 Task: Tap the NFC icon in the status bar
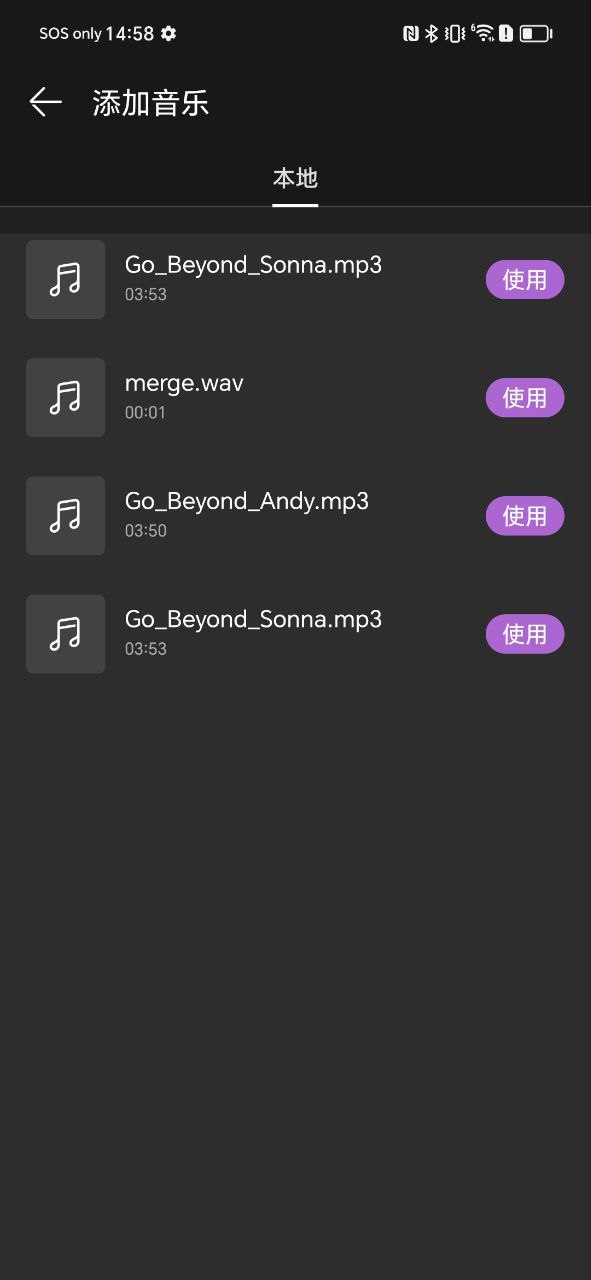tap(410, 33)
